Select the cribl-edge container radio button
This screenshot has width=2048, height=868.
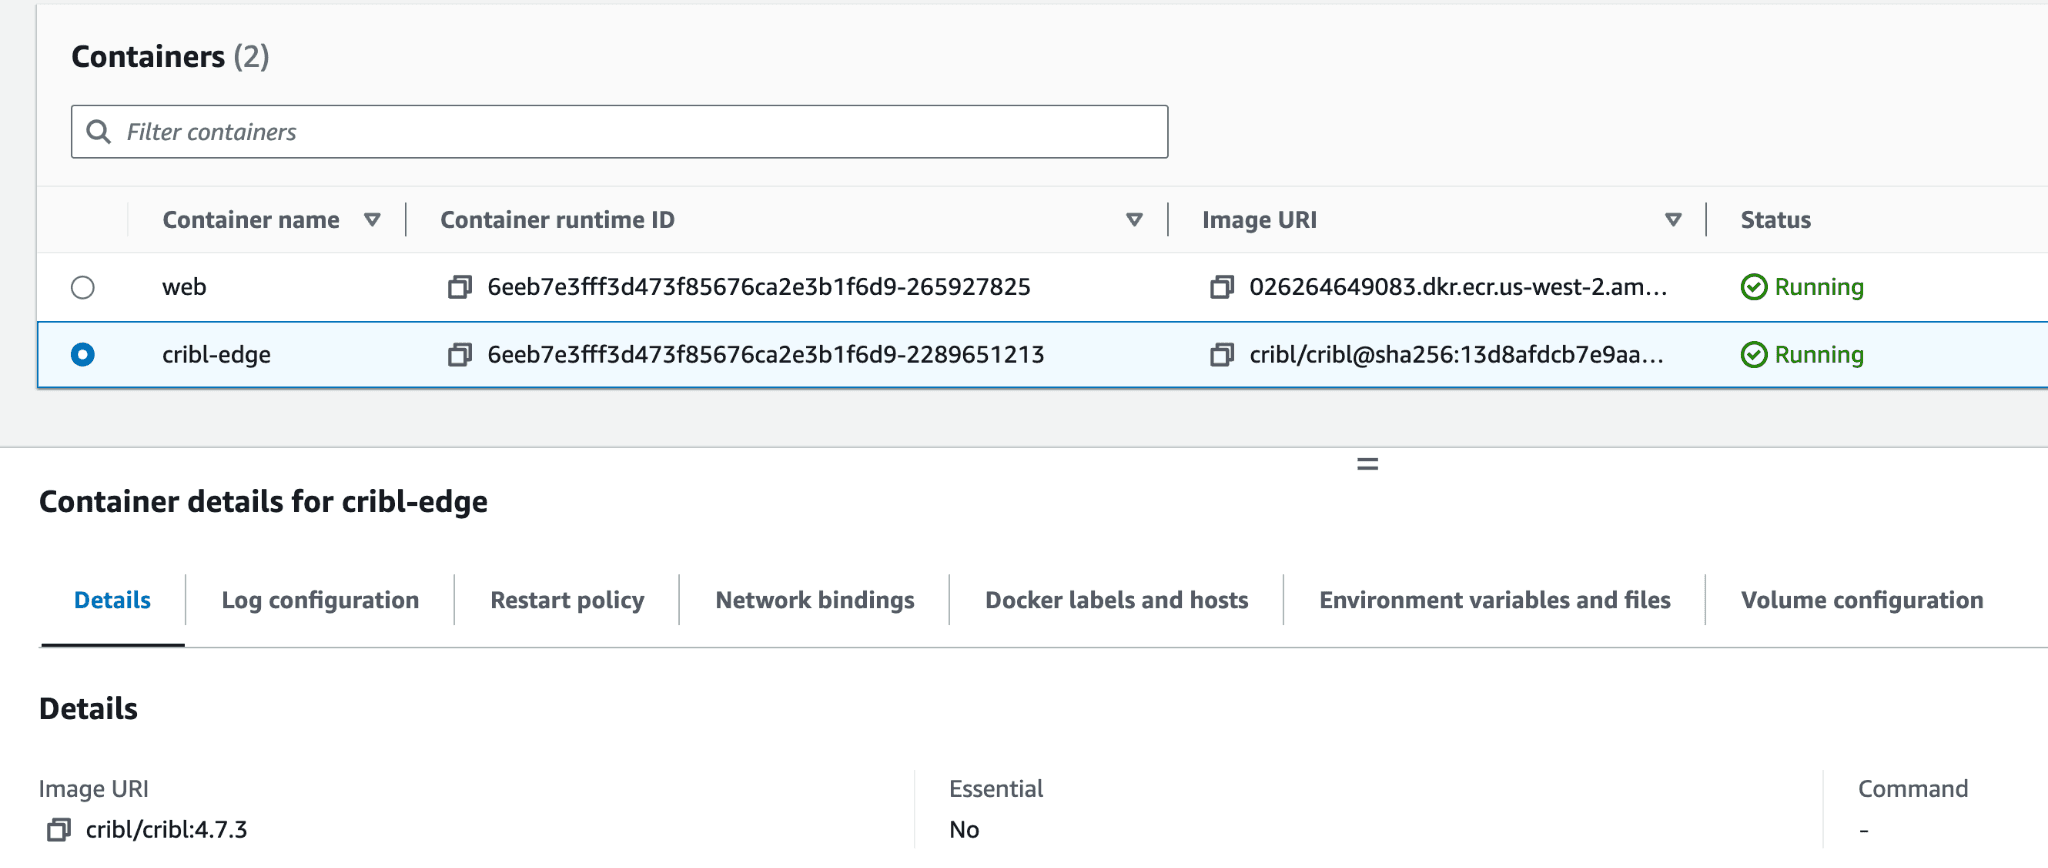point(83,355)
